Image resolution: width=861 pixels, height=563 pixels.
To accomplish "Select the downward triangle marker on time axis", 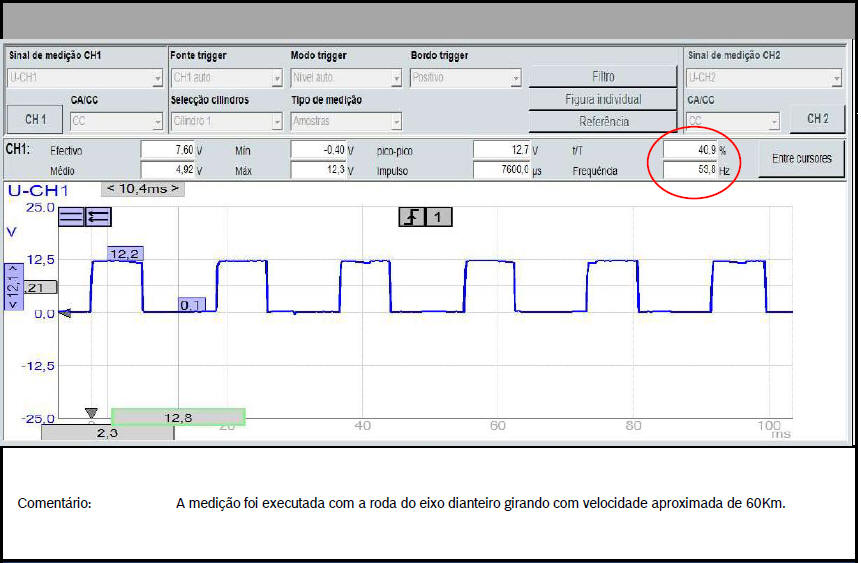I will [x=91, y=412].
